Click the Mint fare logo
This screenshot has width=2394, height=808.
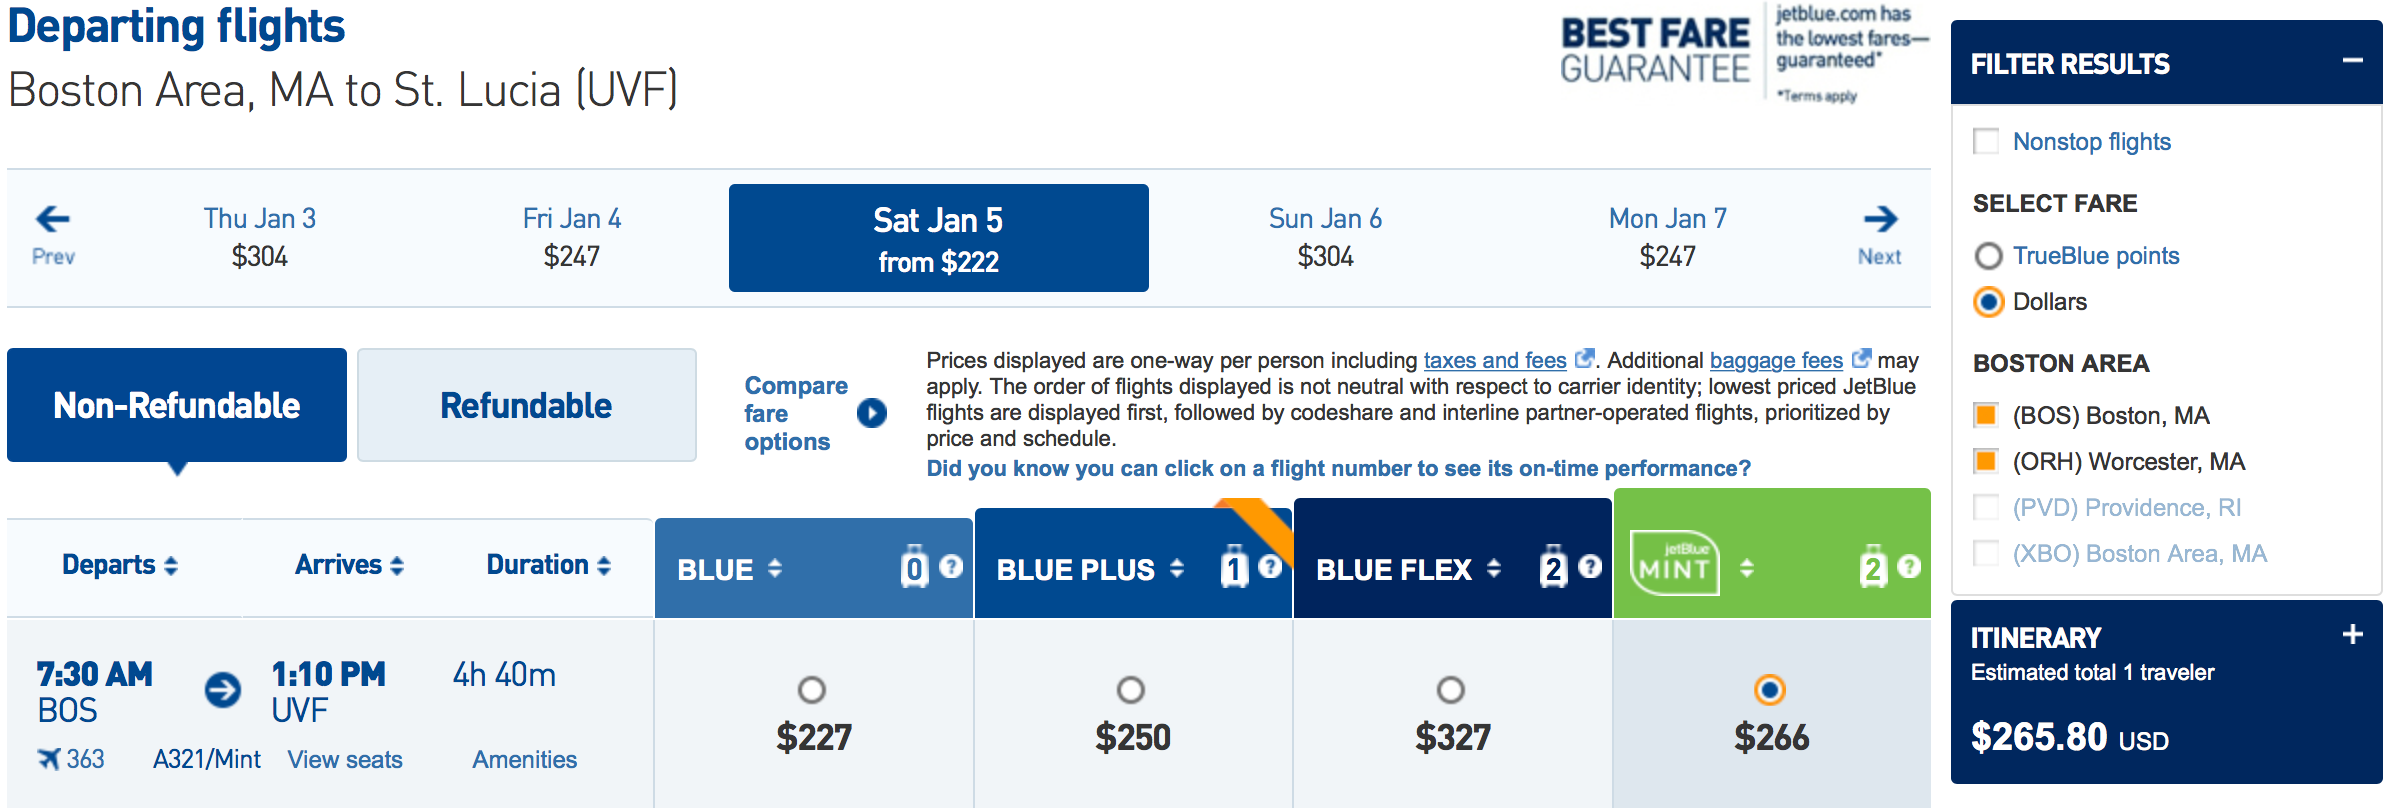(1675, 564)
